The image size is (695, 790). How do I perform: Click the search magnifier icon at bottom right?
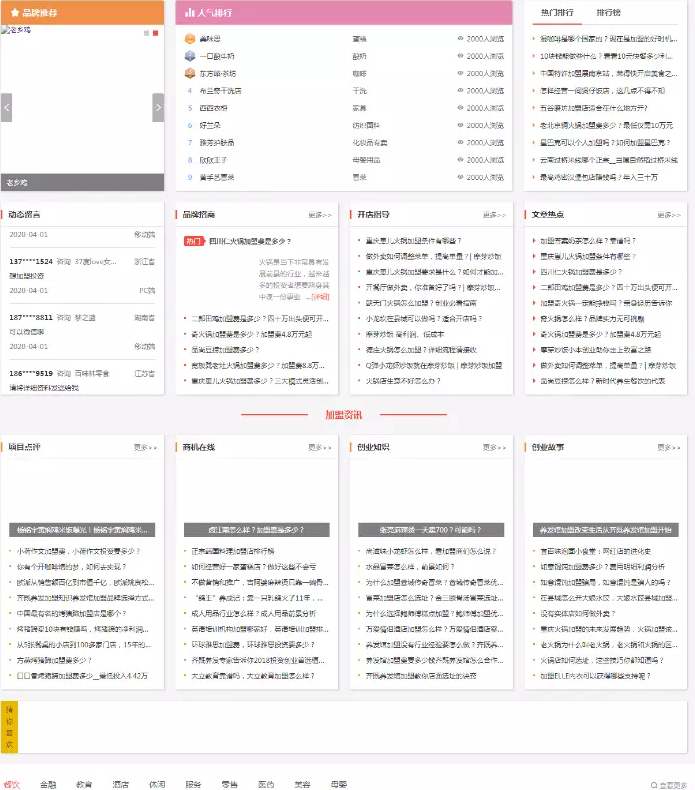coord(654,785)
